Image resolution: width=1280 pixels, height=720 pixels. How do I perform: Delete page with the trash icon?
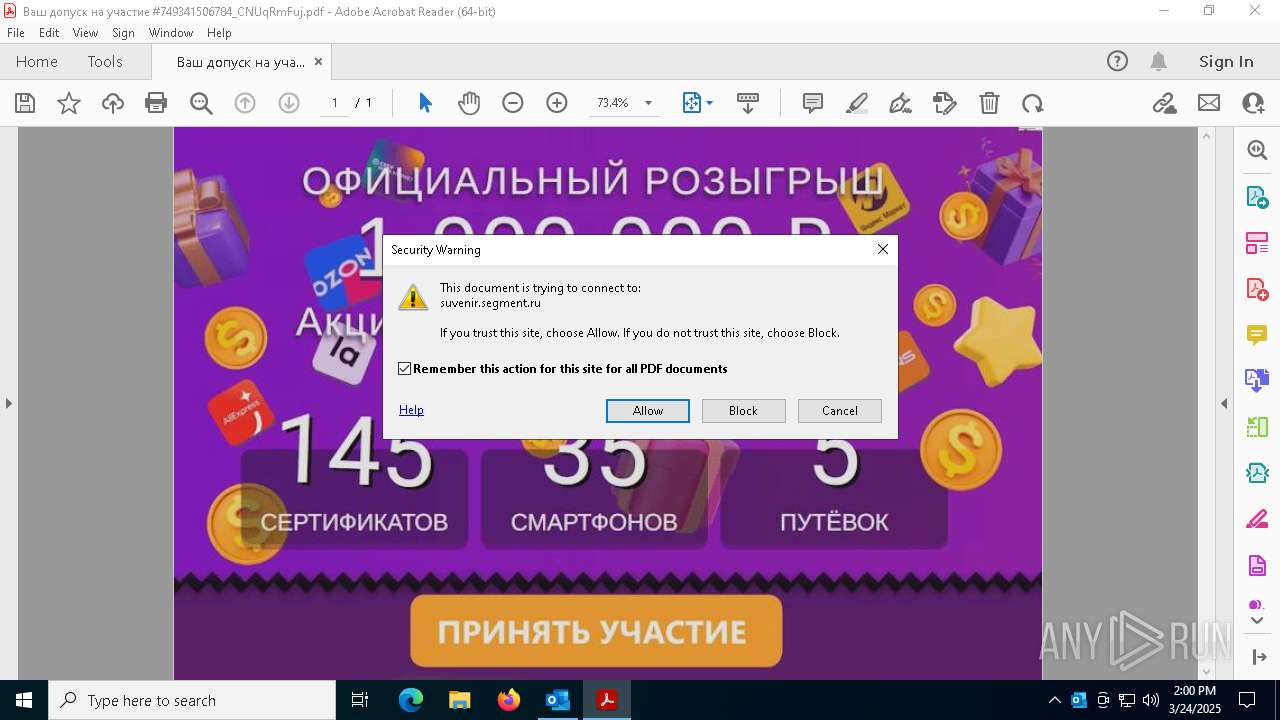coord(989,103)
